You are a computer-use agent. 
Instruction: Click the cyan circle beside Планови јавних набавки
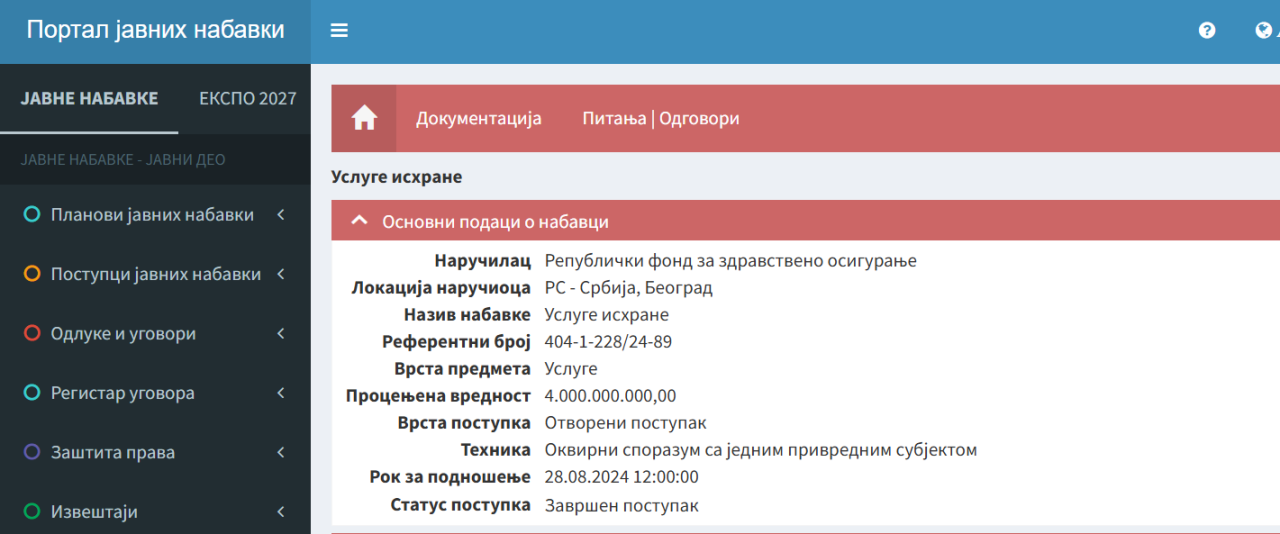click(31, 215)
